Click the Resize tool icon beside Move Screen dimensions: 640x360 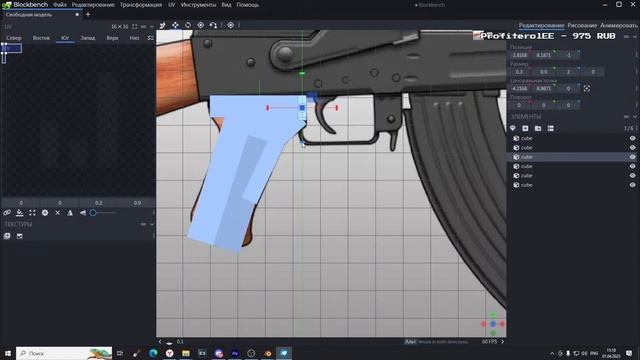pos(162,25)
